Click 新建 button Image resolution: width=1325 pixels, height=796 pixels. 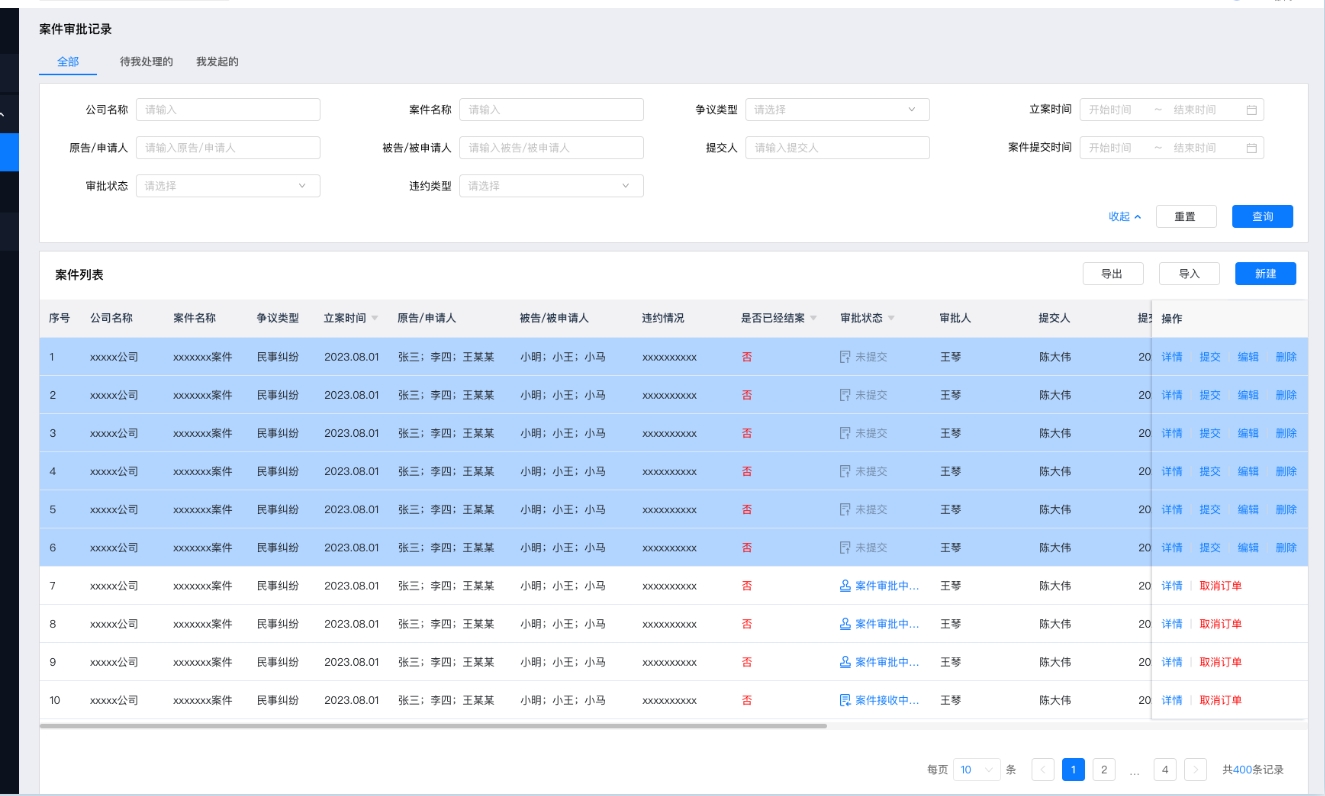click(1265, 274)
